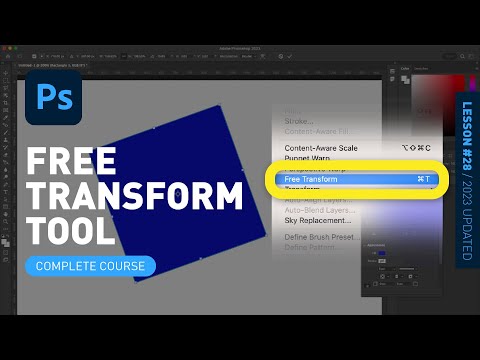Viewport: 480px width, 360px height.
Task: Select the Lasso tool
Action: [6, 88]
